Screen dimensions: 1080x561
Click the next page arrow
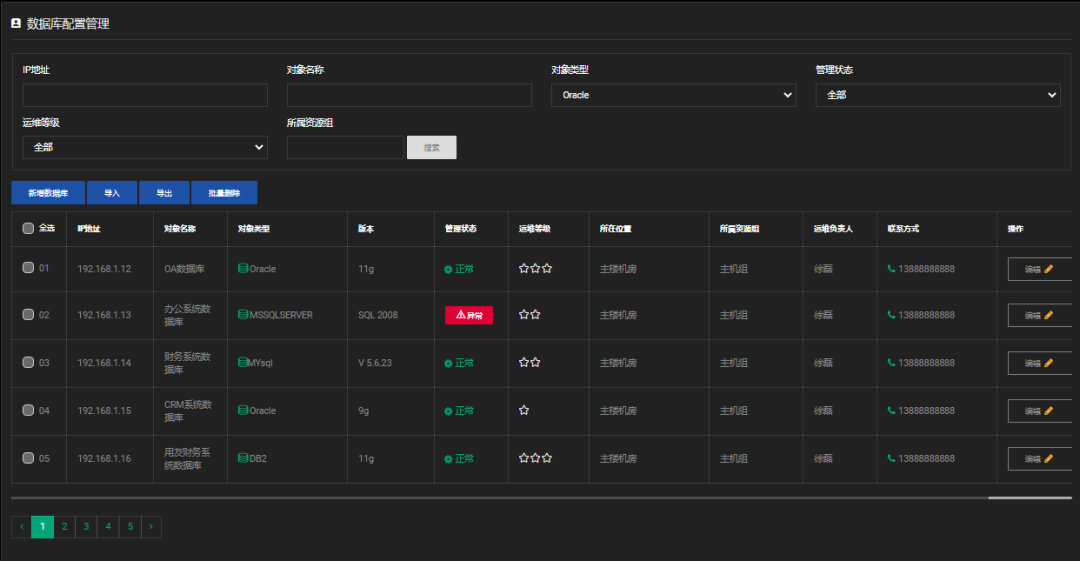[152, 527]
